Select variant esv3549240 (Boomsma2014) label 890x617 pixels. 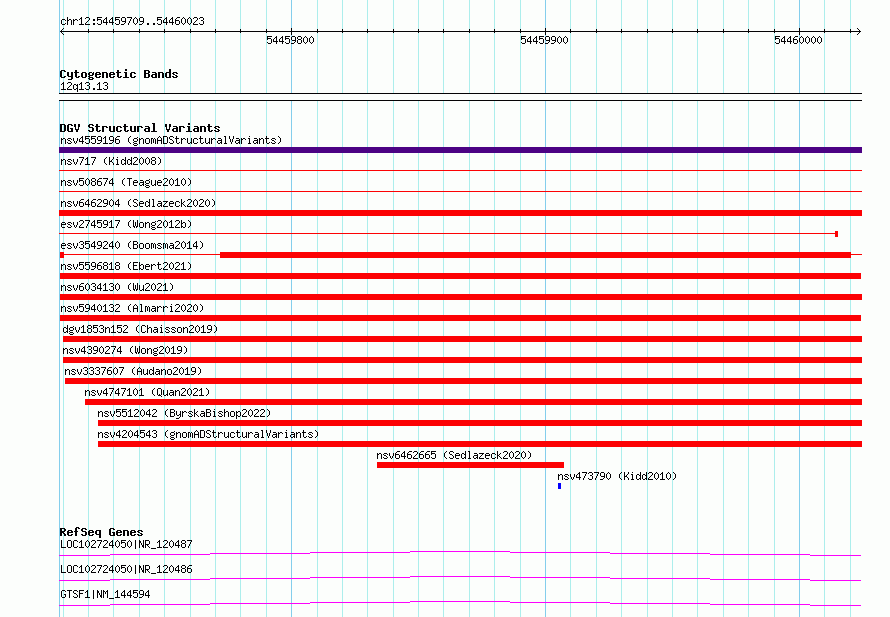(x=132, y=245)
